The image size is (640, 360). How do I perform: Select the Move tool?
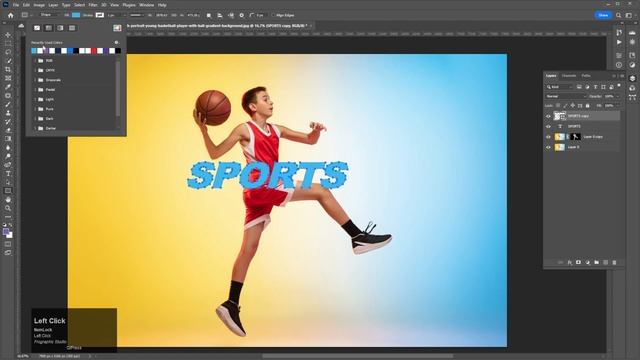(8, 35)
